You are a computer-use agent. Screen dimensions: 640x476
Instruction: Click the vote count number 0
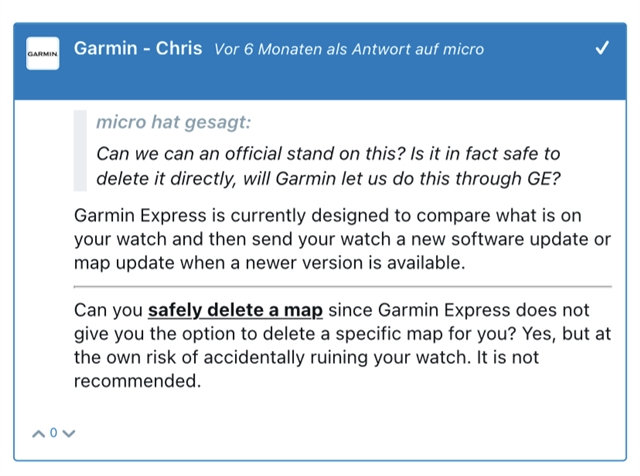(53, 433)
